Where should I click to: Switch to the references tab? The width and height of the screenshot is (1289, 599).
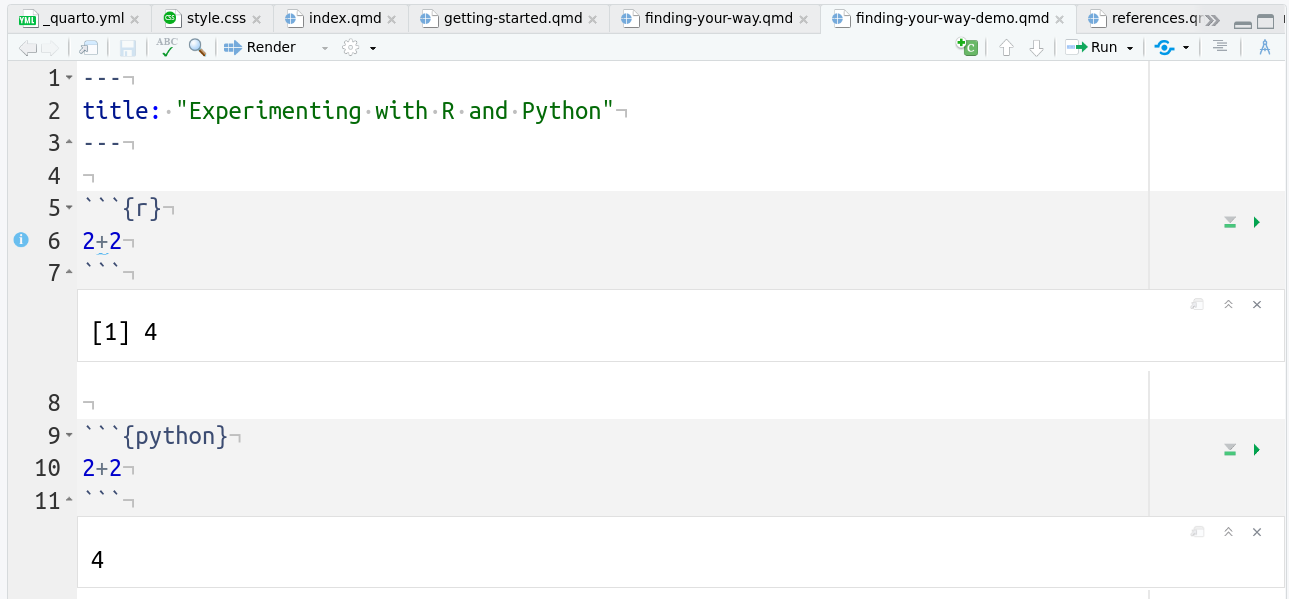1143,19
